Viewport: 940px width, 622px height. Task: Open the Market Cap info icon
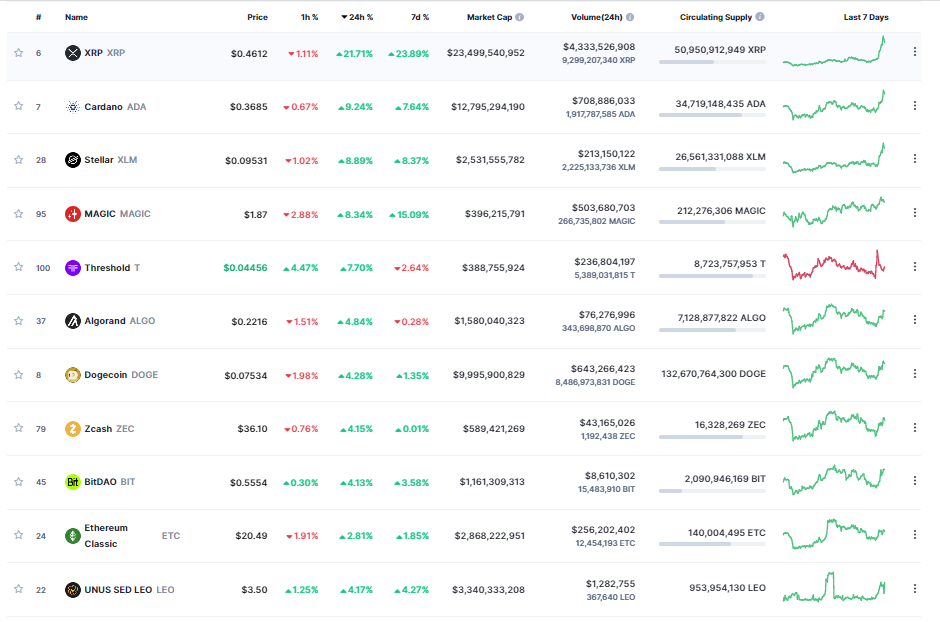(x=520, y=17)
